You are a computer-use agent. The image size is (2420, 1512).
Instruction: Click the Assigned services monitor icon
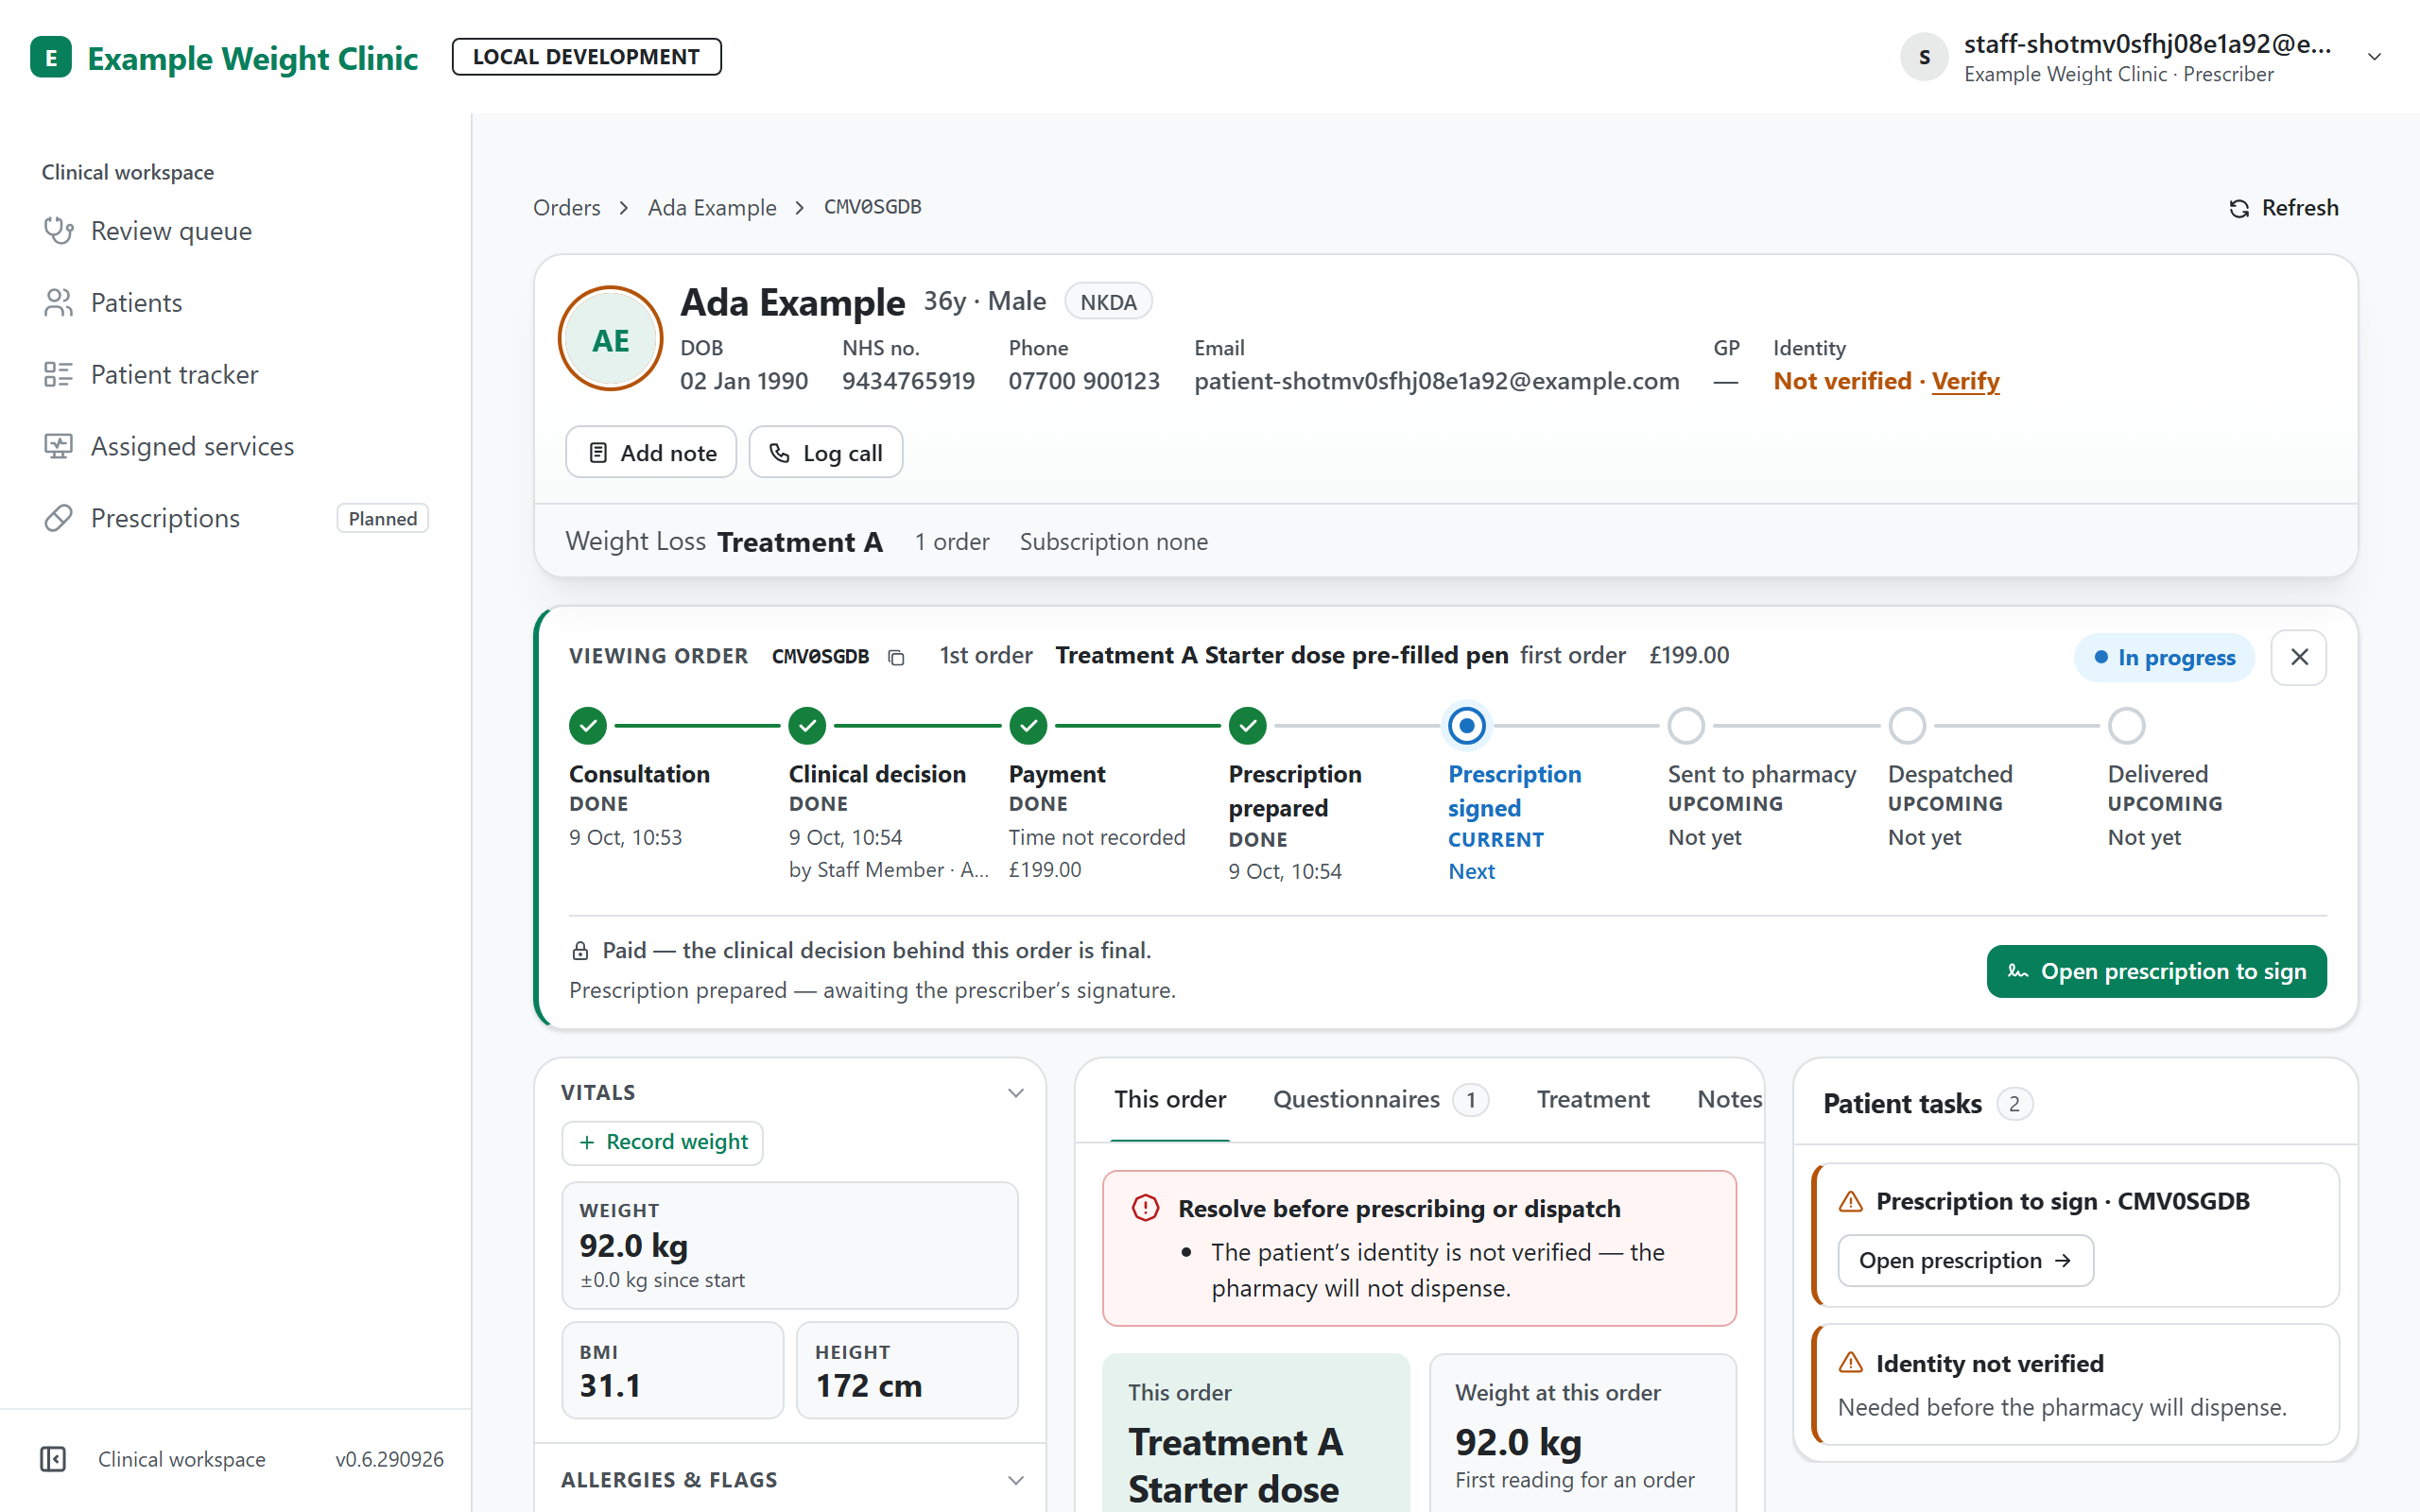[58, 447]
